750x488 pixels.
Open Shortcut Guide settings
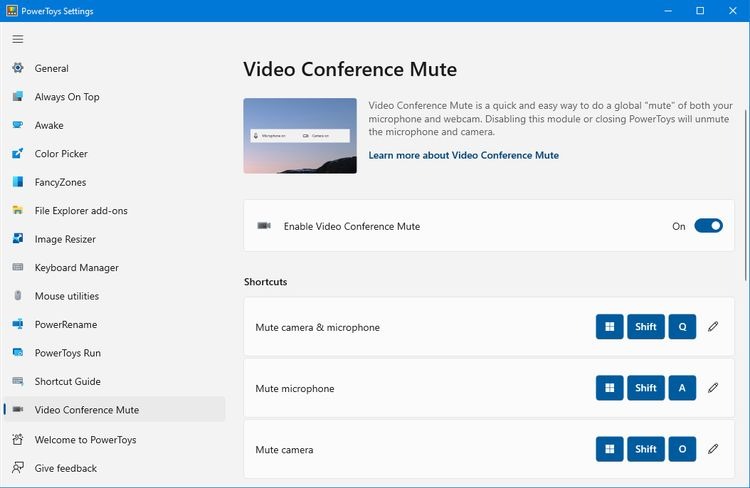click(115, 381)
